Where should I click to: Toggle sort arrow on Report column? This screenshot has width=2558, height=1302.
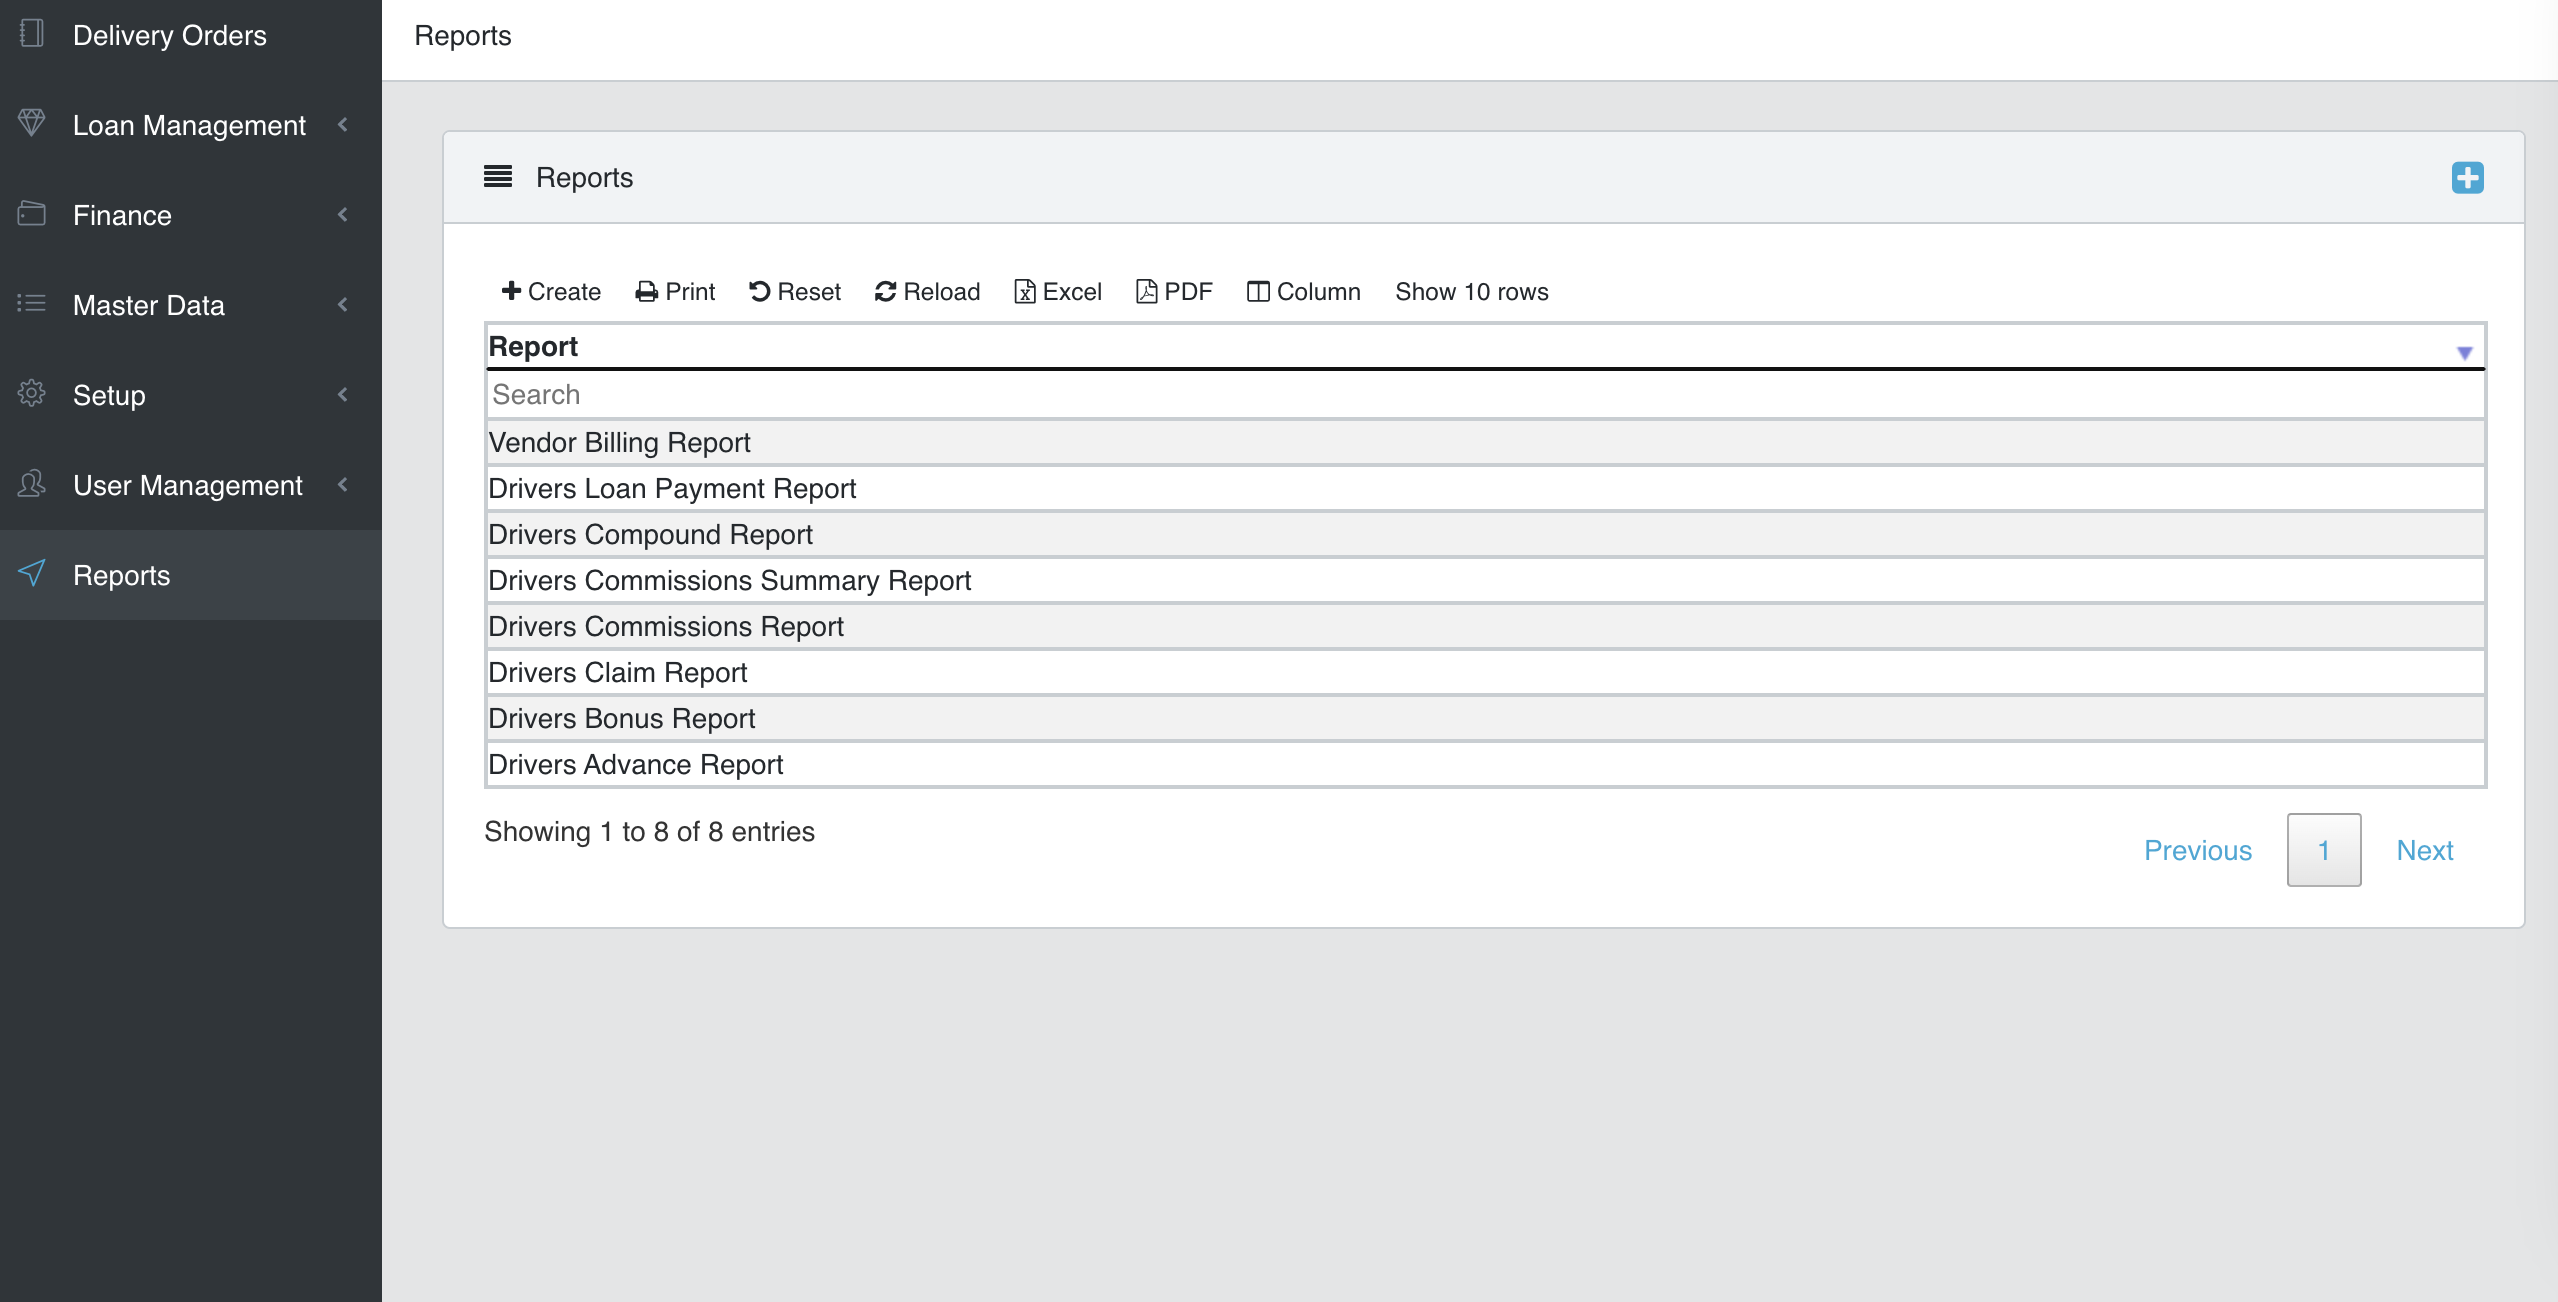tap(2464, 352)
